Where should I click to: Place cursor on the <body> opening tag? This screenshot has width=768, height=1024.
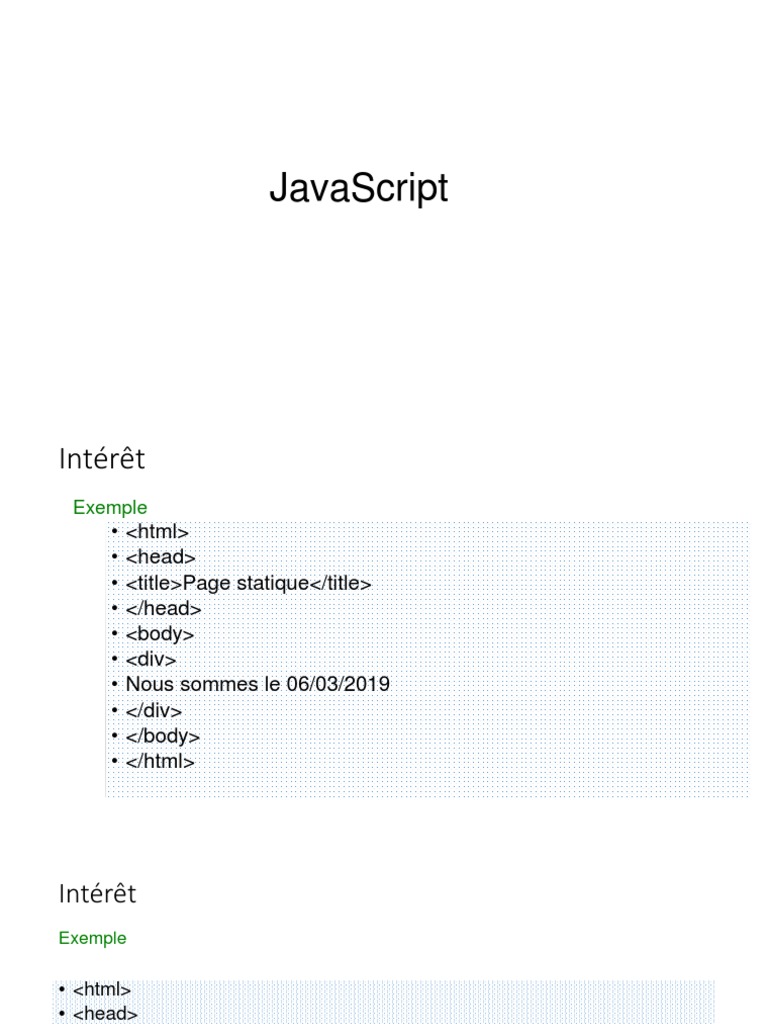160,634
